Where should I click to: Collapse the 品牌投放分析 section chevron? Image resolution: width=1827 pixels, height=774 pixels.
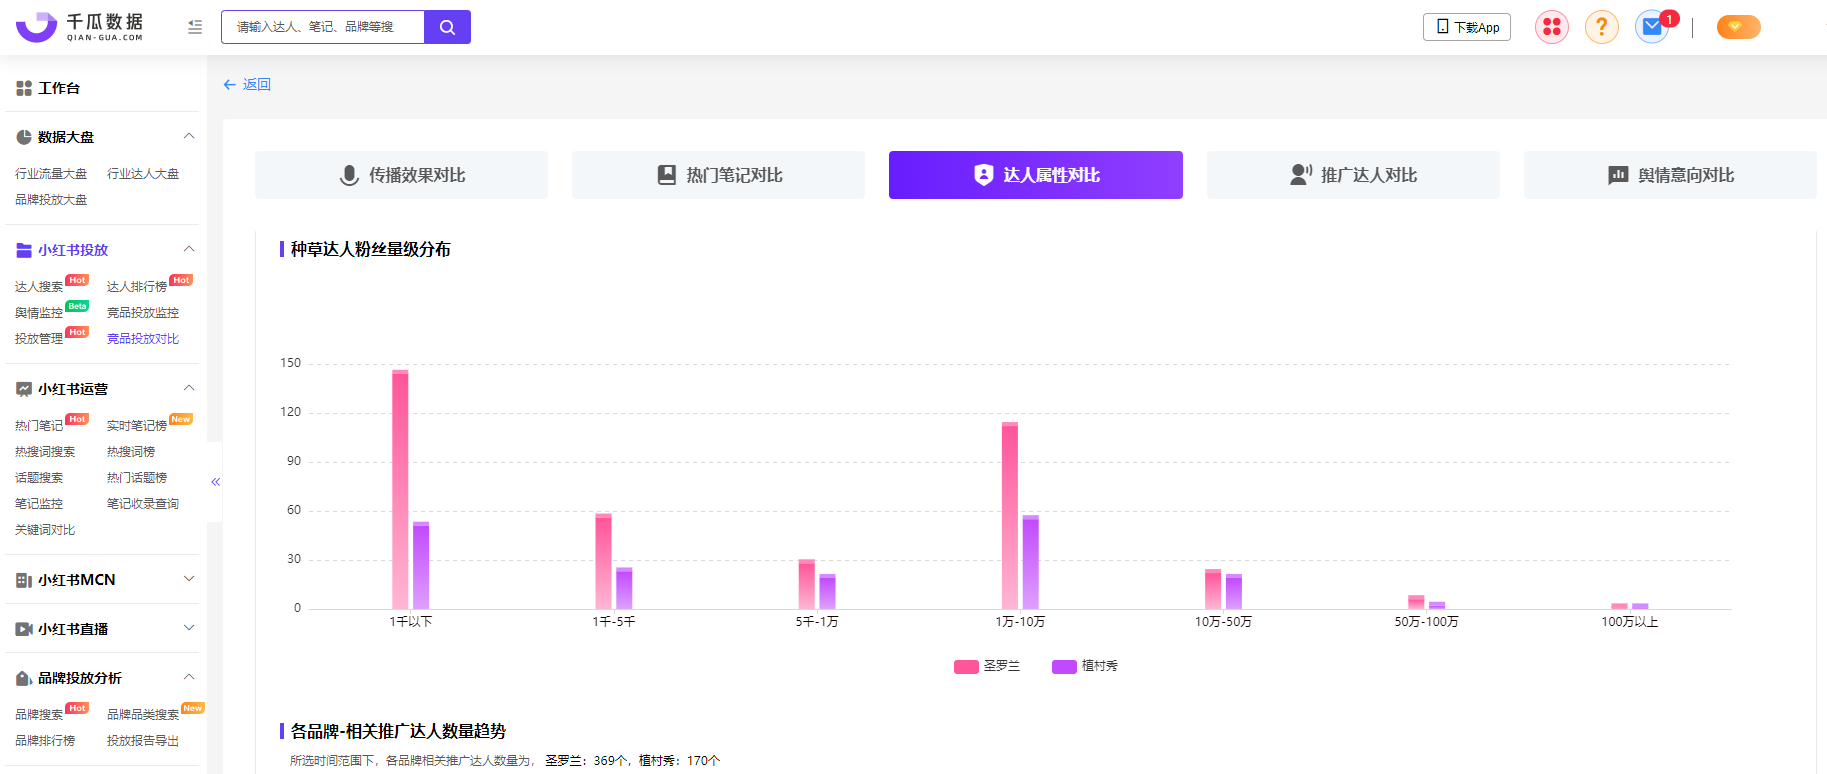point(189,677)
